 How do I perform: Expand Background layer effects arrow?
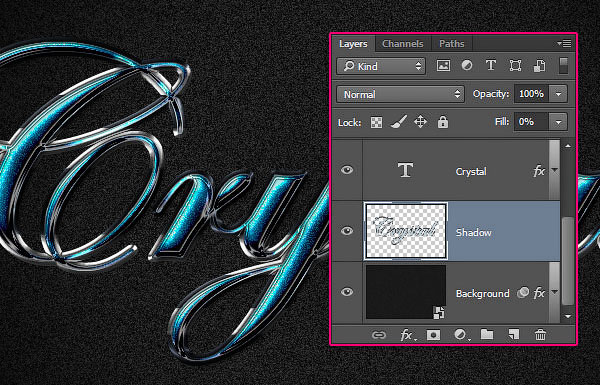coord(554,293)
